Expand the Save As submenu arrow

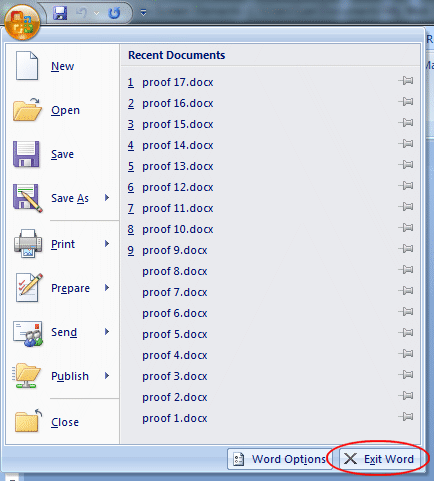pos(107,198)
